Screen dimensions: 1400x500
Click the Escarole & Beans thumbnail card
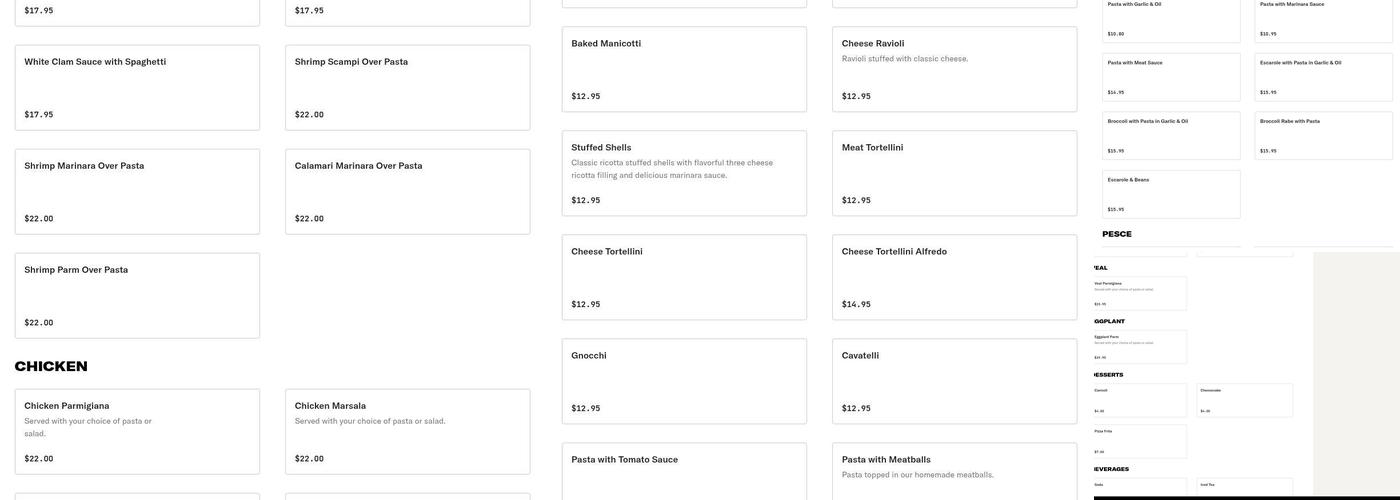(x=1171, y=194)
